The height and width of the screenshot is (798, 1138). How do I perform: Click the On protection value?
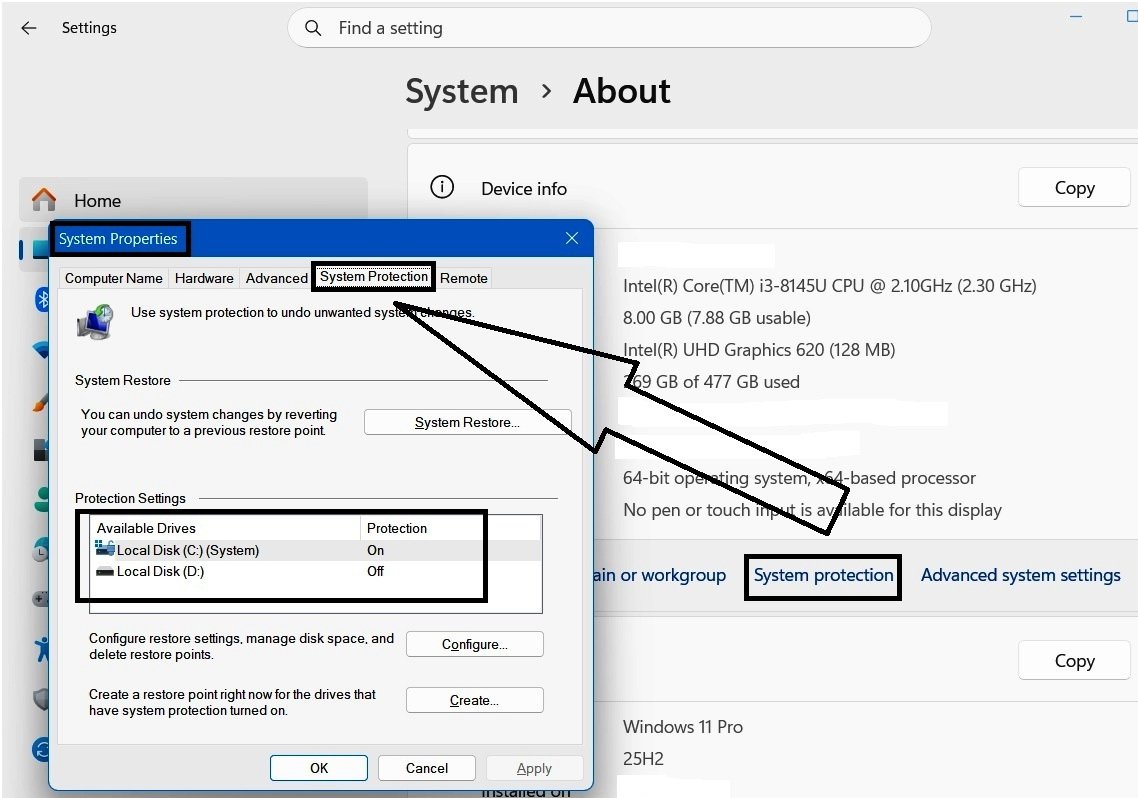tap(375, 550)
